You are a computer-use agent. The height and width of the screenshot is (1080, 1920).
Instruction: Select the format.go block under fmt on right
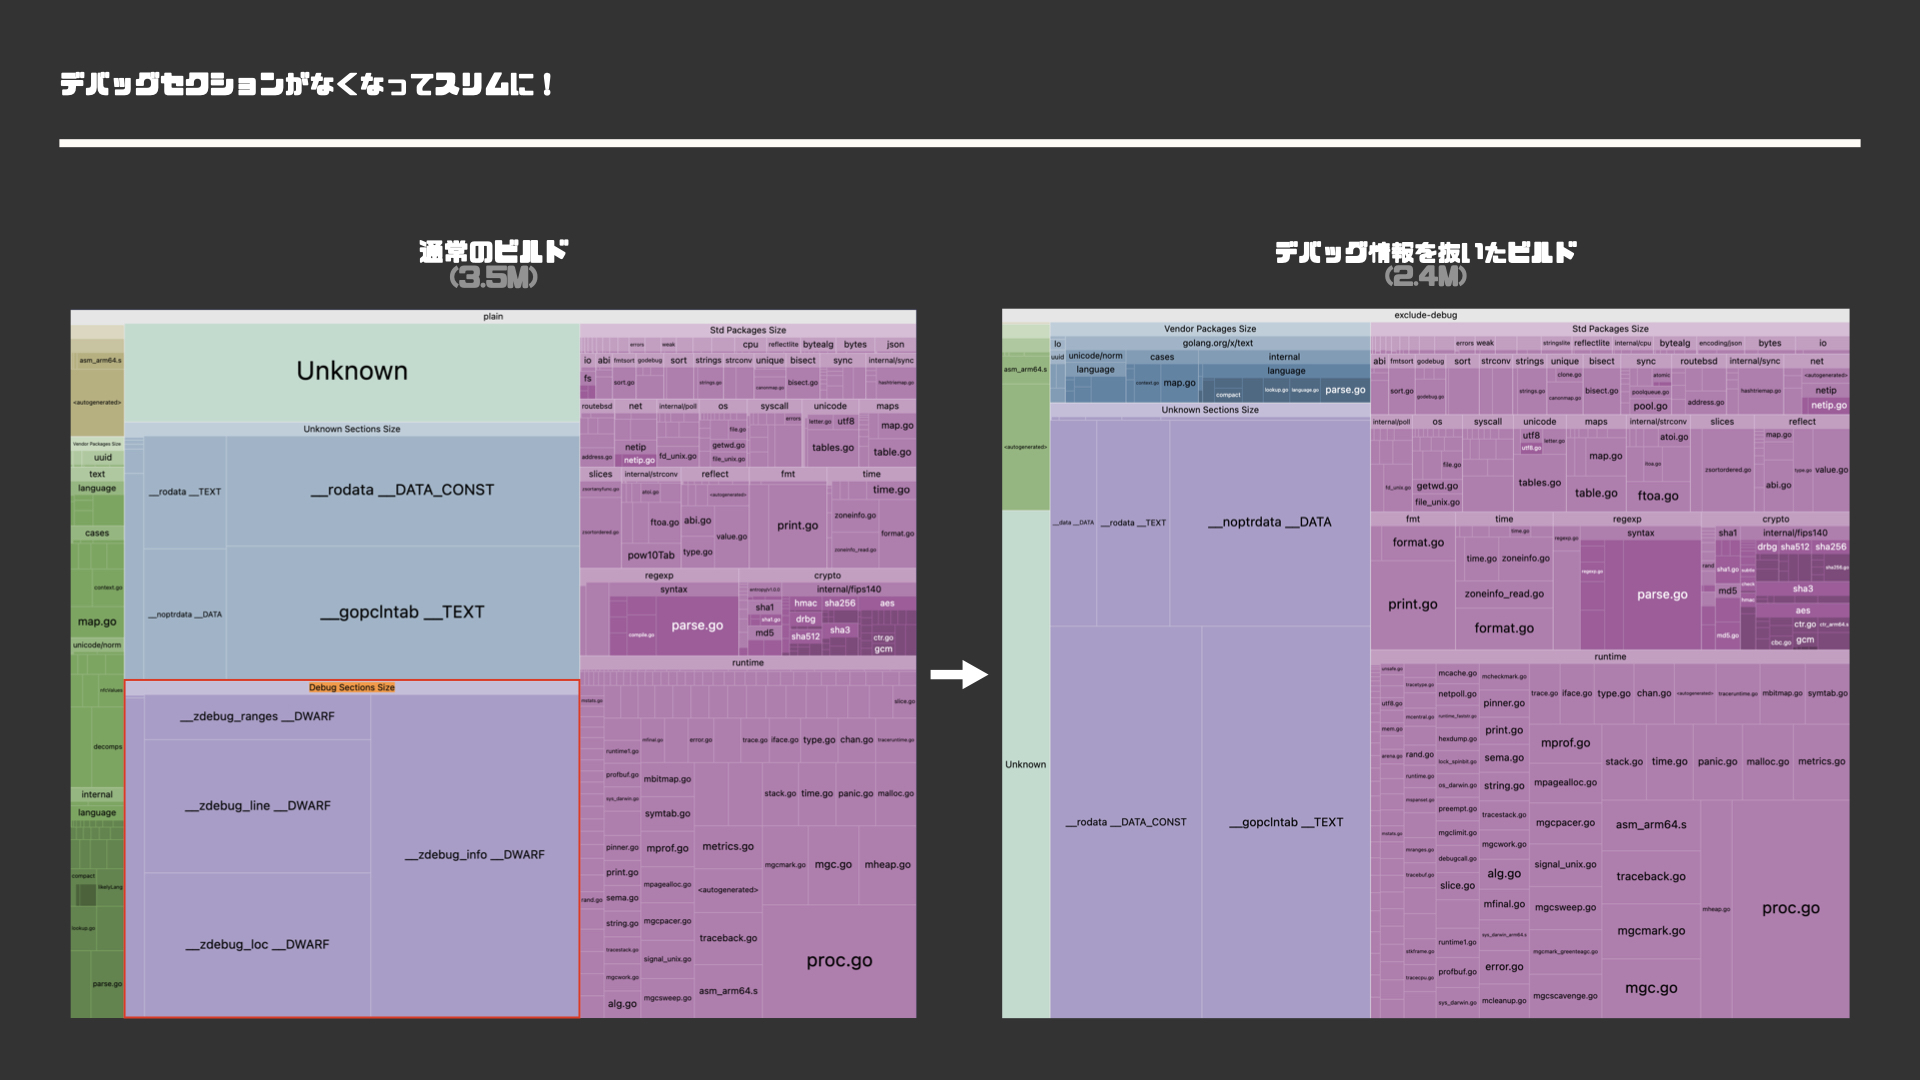coord(1418,543)
